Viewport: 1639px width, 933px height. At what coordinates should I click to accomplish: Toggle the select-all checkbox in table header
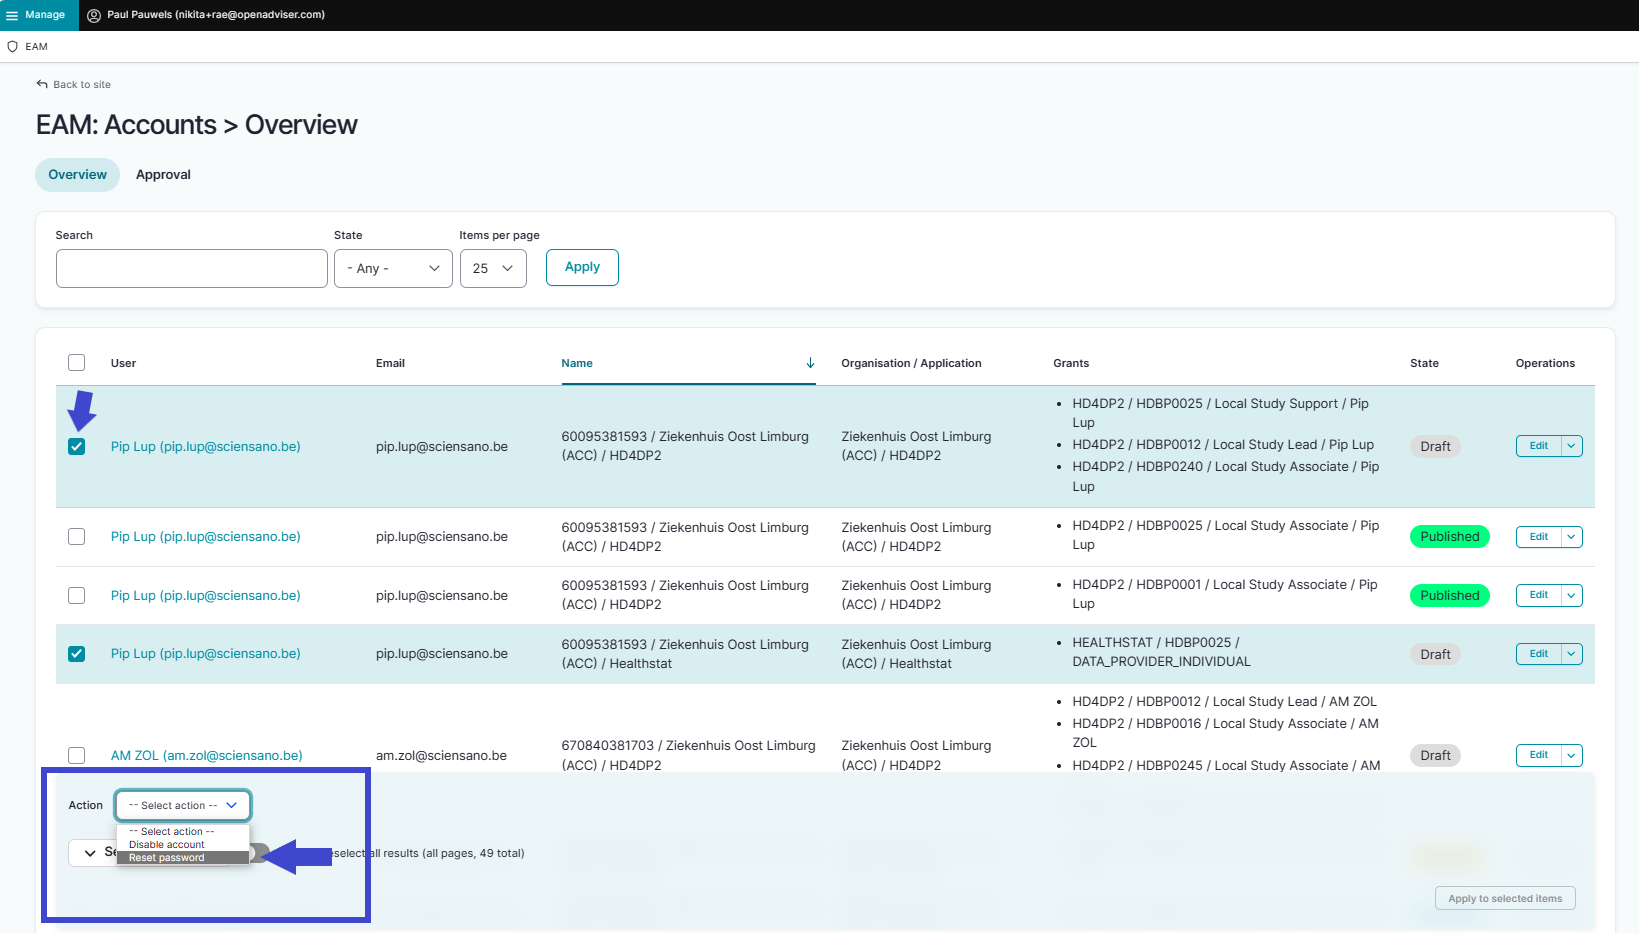coord(77,363)
